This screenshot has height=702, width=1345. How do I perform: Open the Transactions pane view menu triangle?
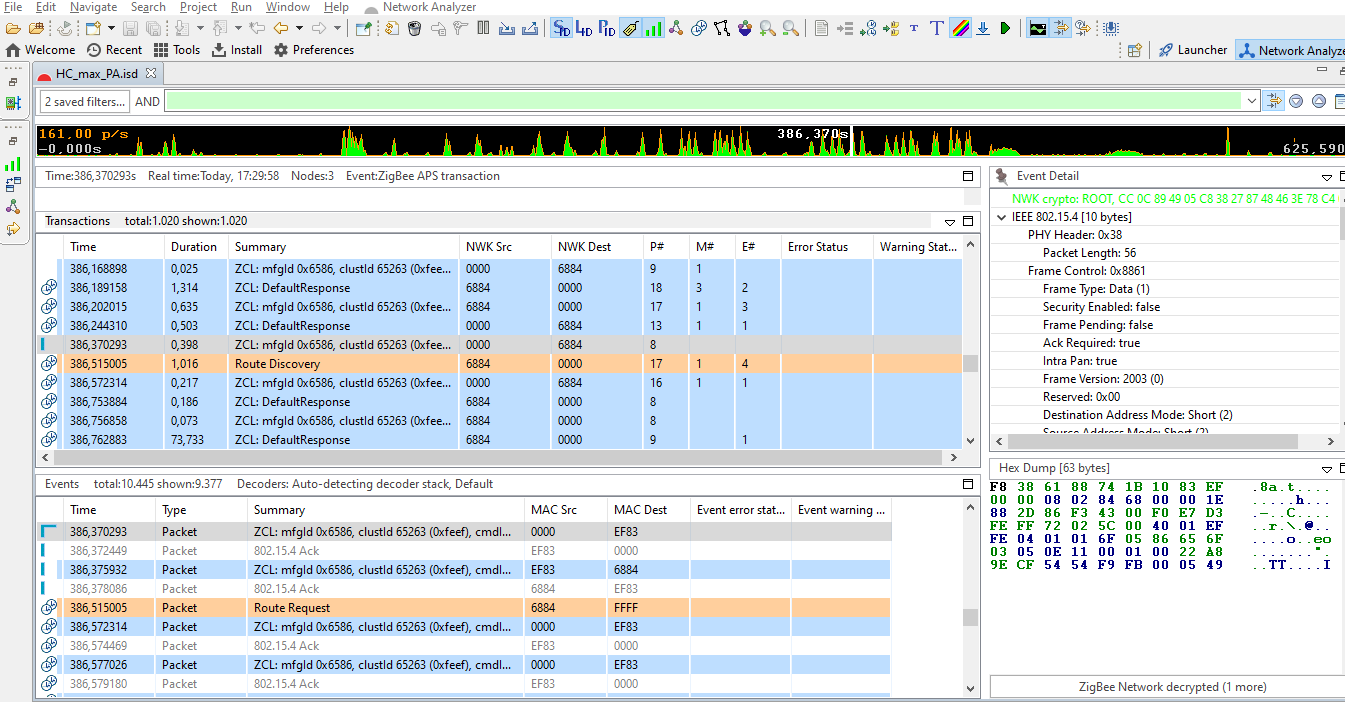[x=950, y=222]
